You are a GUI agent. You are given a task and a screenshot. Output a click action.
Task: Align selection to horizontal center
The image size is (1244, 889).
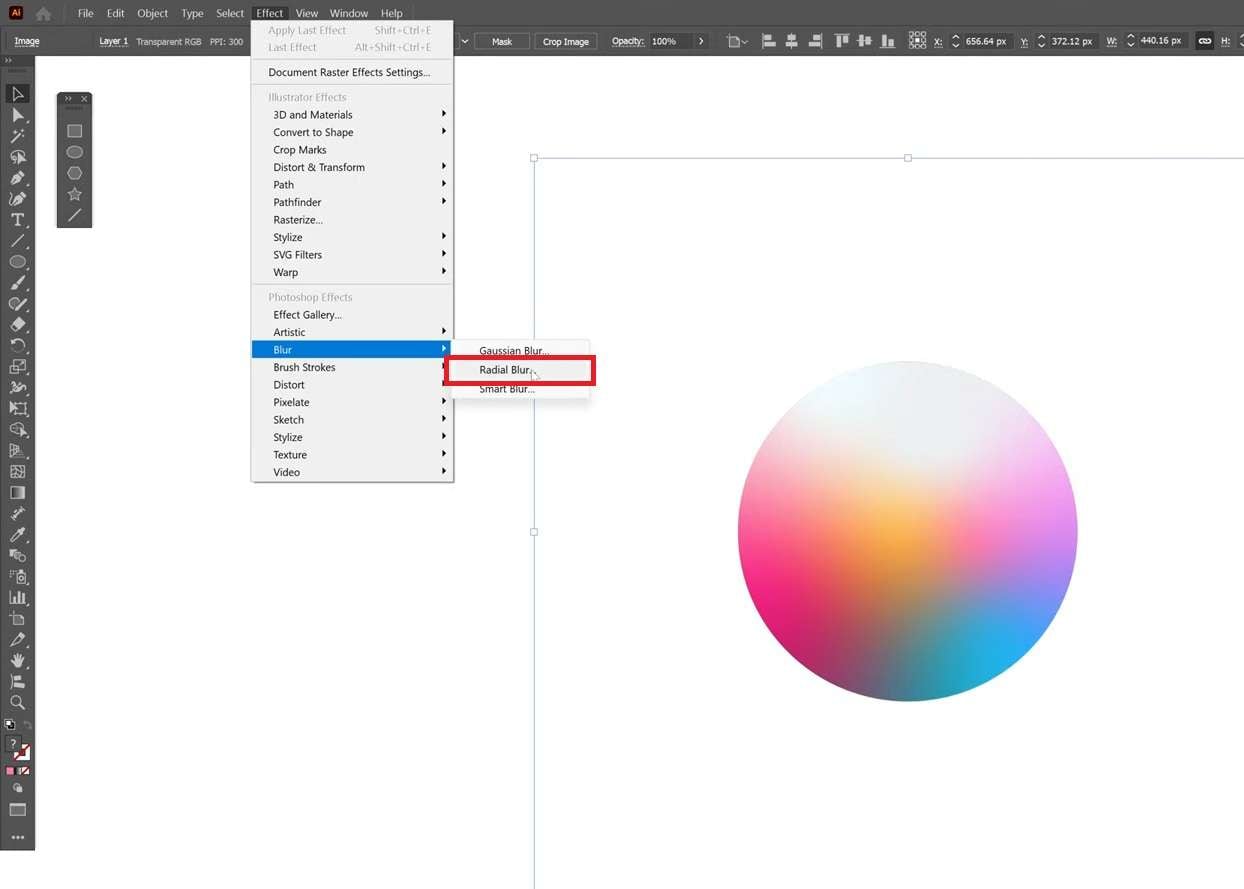(x=792, y=41)
